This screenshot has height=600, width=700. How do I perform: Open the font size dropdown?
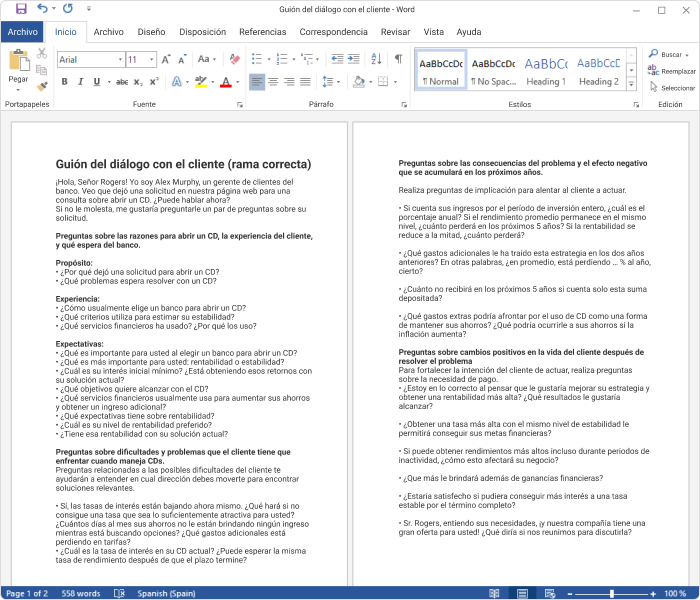[151, 60]
